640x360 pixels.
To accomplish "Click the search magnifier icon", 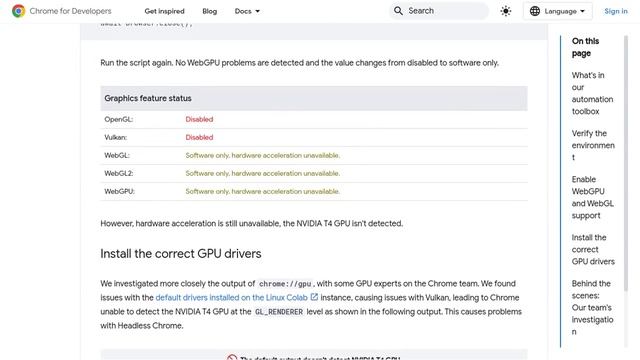I will [398, 11].
